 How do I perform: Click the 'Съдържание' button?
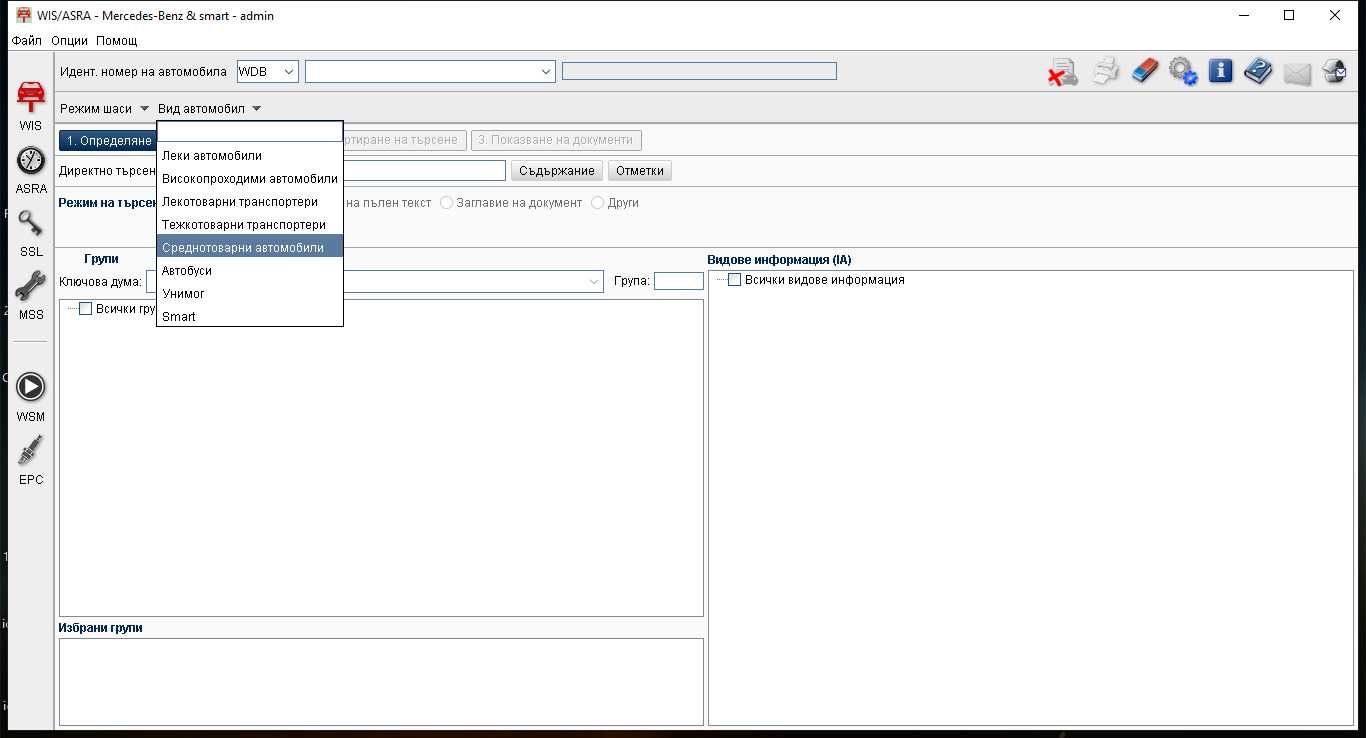tap(557, 171)
